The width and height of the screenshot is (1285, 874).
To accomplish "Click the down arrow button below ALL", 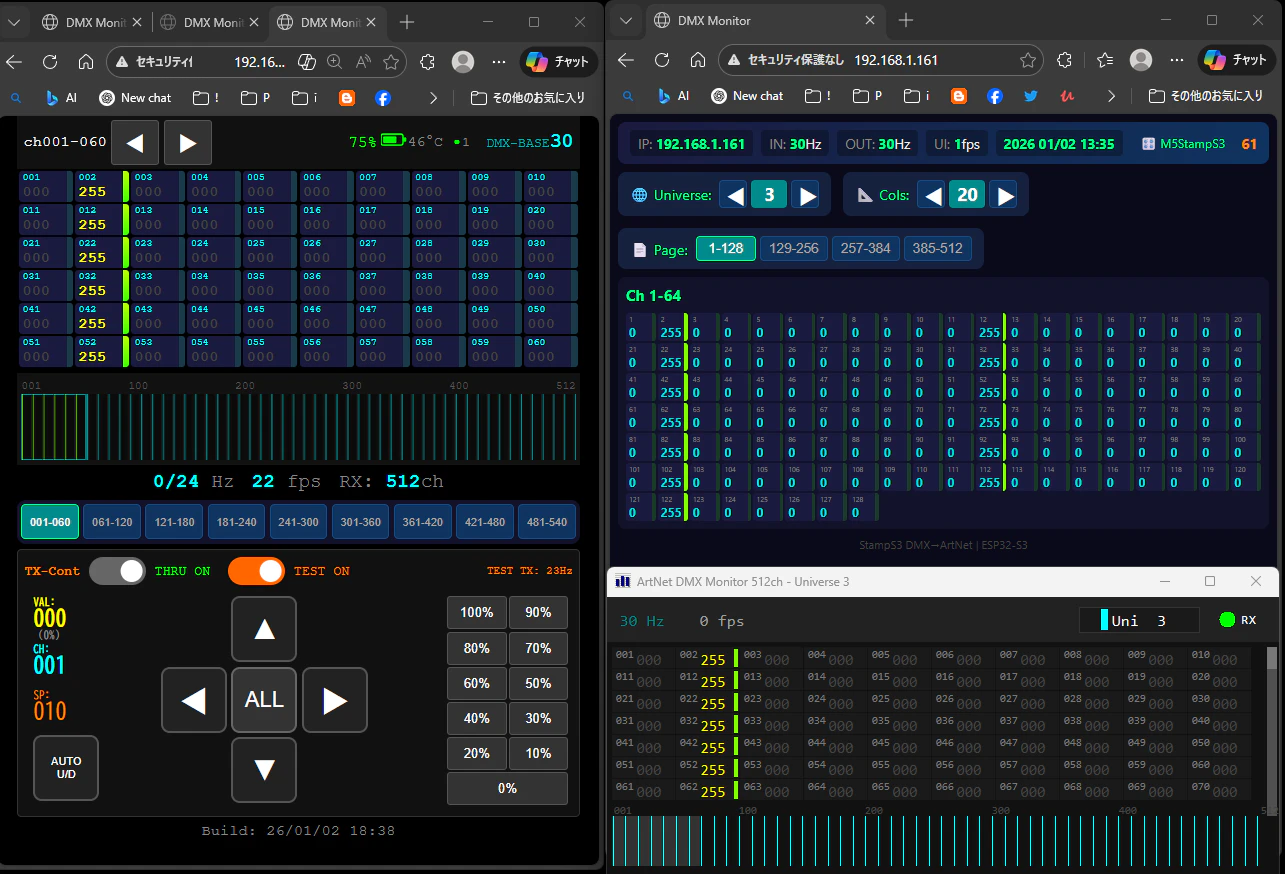I will tap(264, 770).
